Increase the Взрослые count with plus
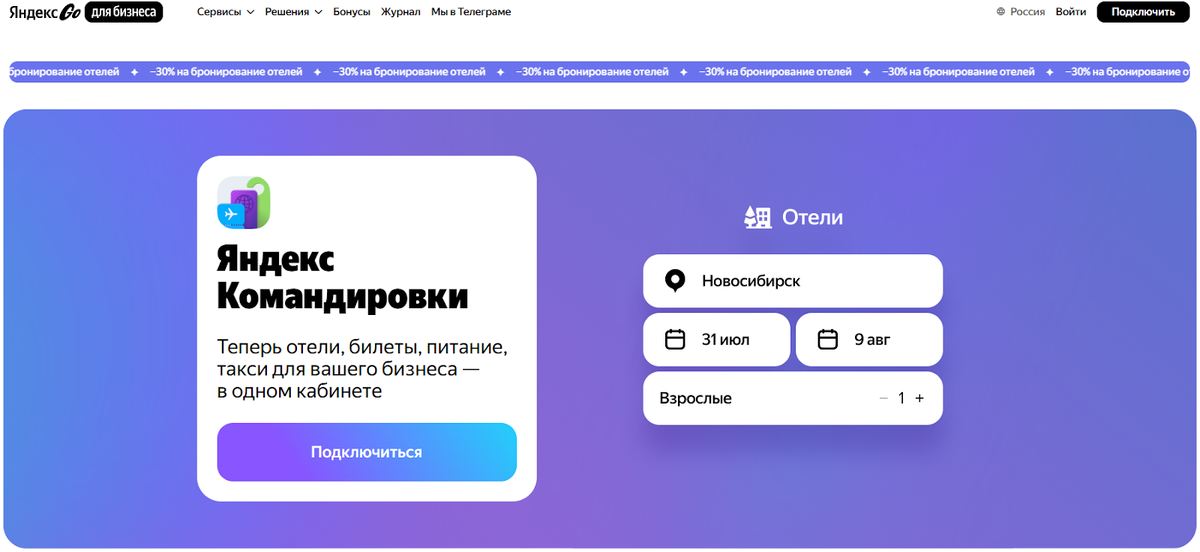Image resolution: width=1200 pixels, height=552 pixels. tap(919, 398)
